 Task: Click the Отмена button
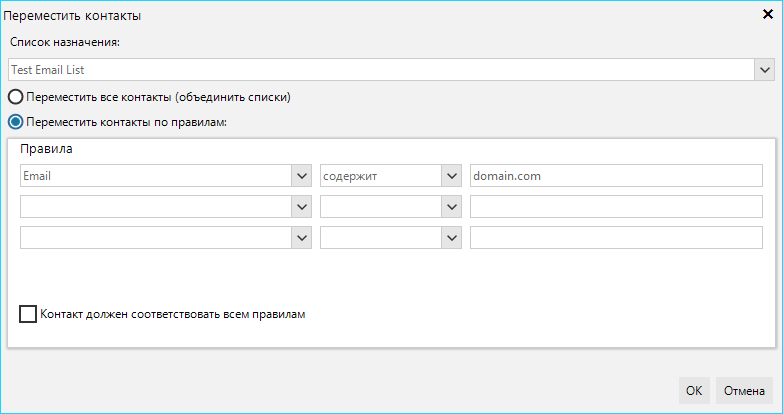click(745, 391)
